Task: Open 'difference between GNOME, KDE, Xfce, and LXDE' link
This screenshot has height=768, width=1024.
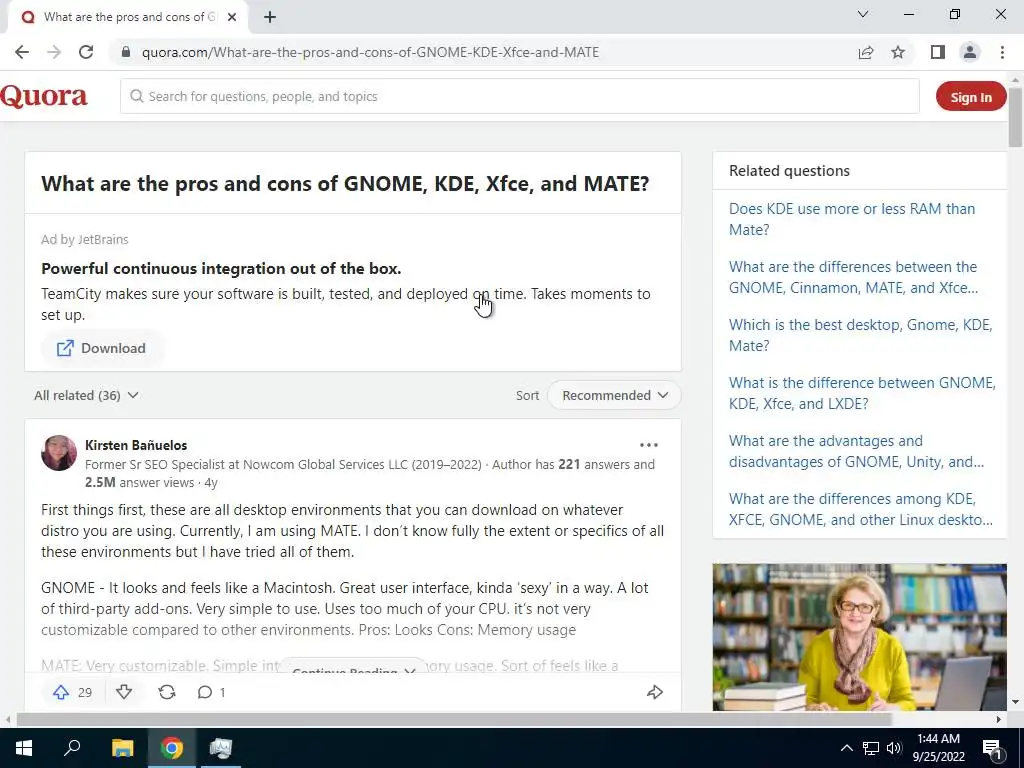Action: [x=862, y=393]
